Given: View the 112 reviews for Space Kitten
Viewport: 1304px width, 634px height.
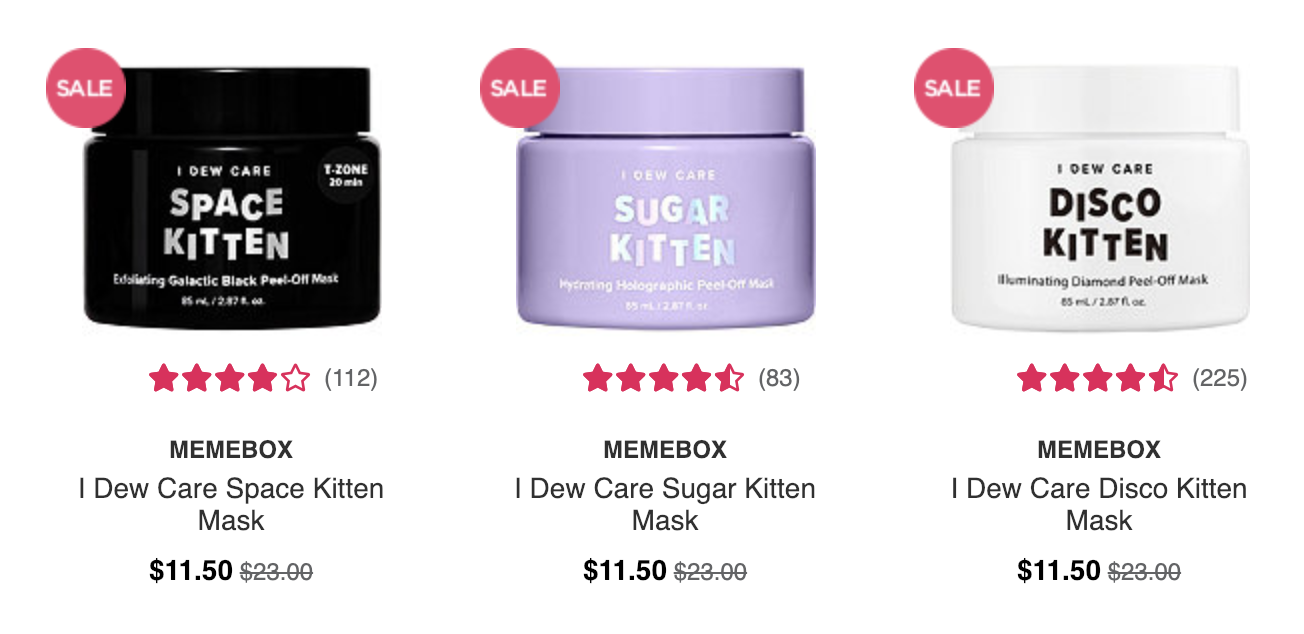Looking at the screenshot, I should 351,379.
